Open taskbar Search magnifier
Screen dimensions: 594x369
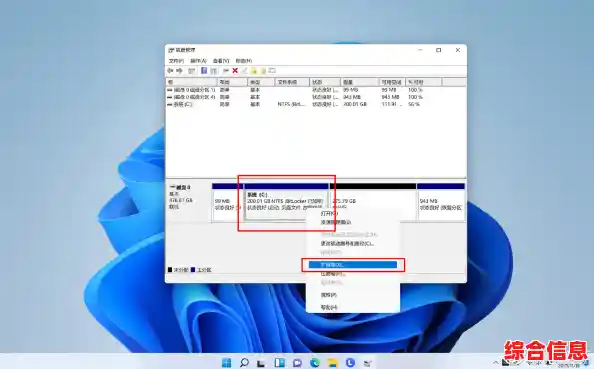click(x=244, y=363)
